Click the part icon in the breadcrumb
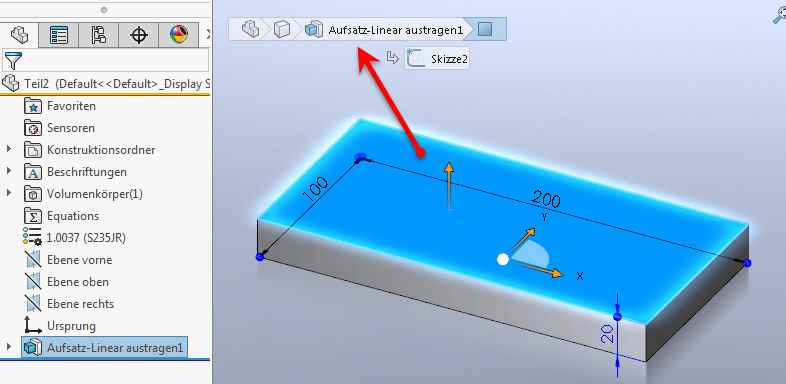 (x=251, y=29)
